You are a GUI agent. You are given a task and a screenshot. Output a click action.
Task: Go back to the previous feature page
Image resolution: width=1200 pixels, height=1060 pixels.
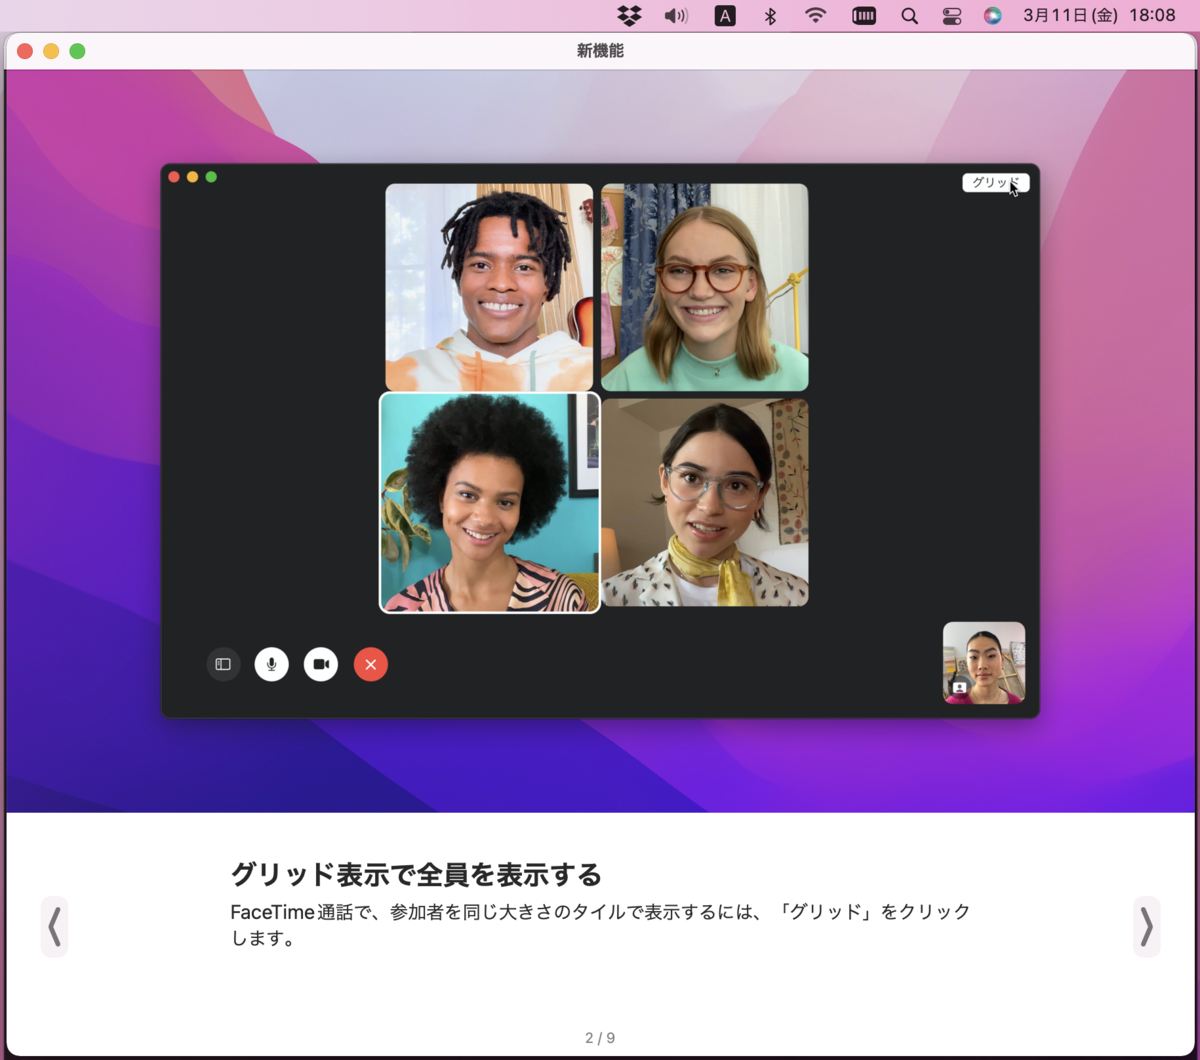pyautogui.click(x=55, y=926)
